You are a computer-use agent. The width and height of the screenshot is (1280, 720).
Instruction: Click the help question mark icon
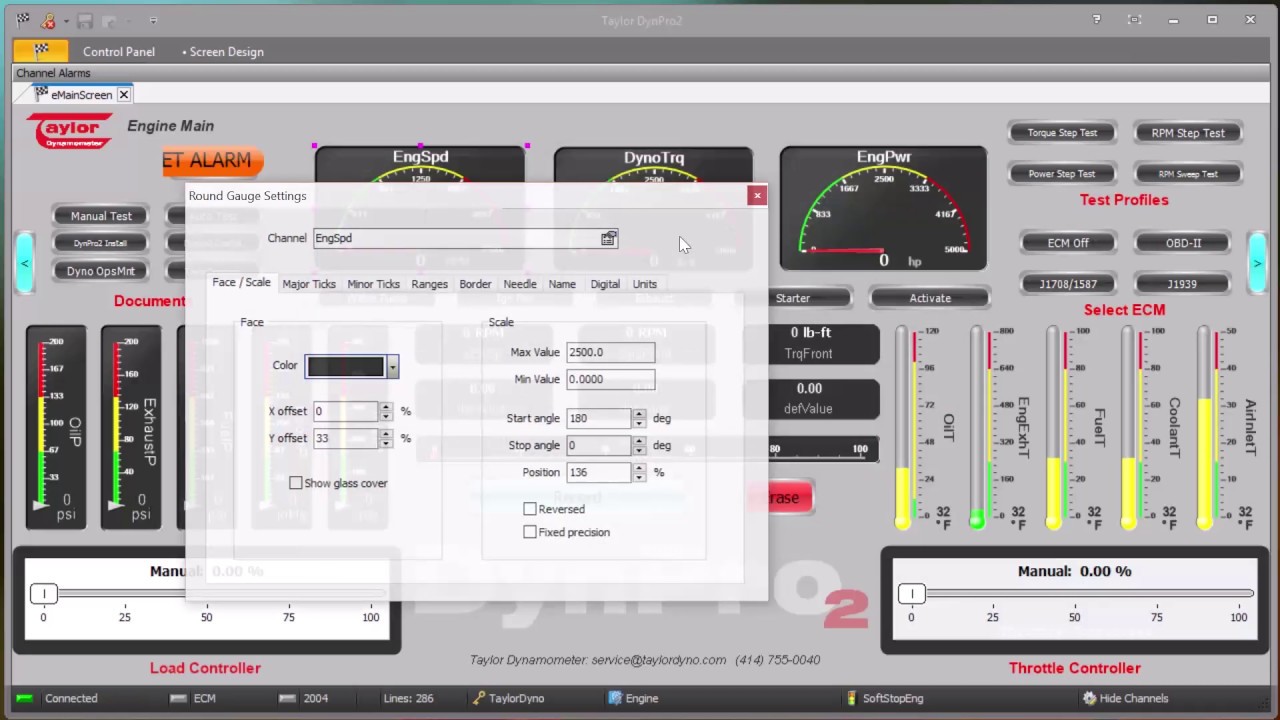pos(1097,20)
